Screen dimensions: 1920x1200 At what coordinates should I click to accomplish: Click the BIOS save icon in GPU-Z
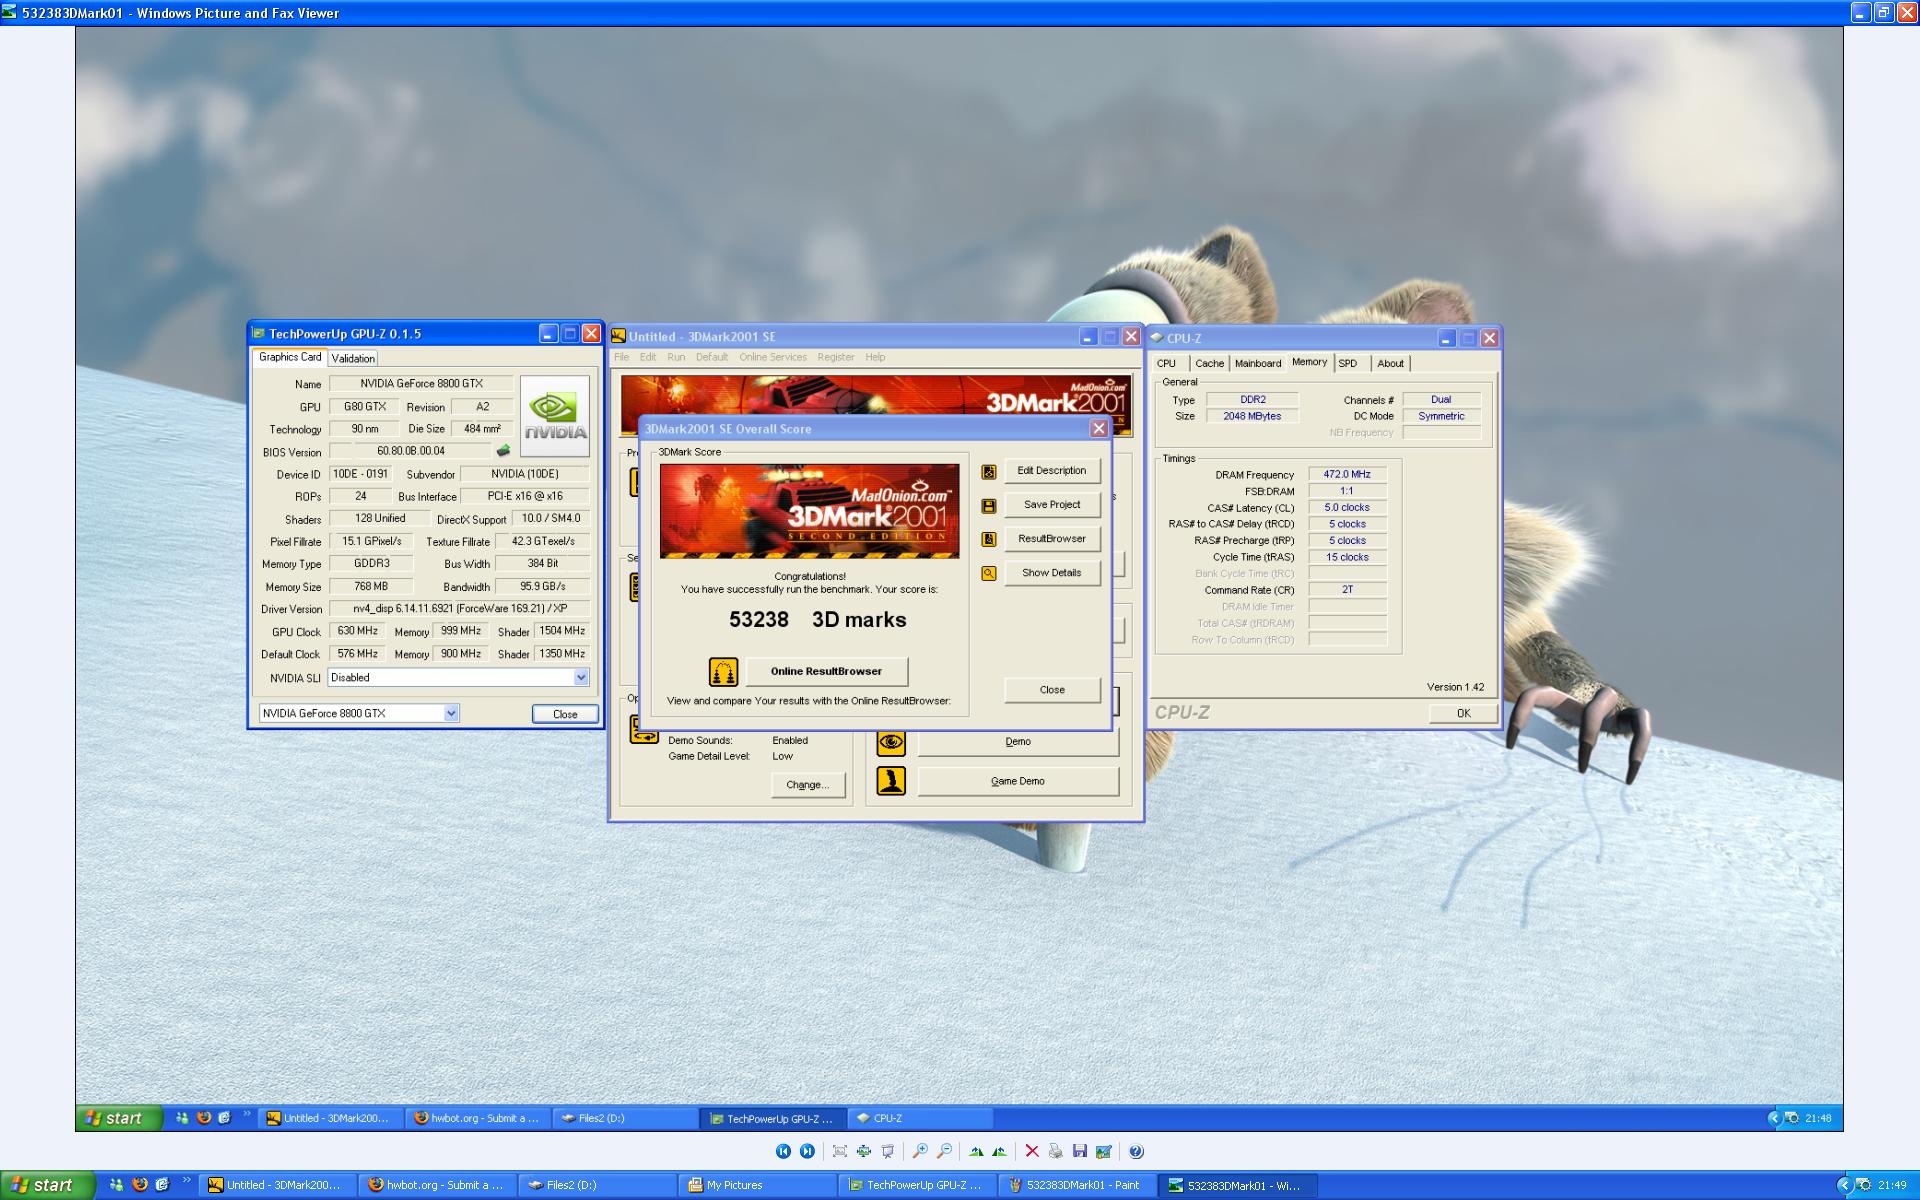(x=503, y=451)
